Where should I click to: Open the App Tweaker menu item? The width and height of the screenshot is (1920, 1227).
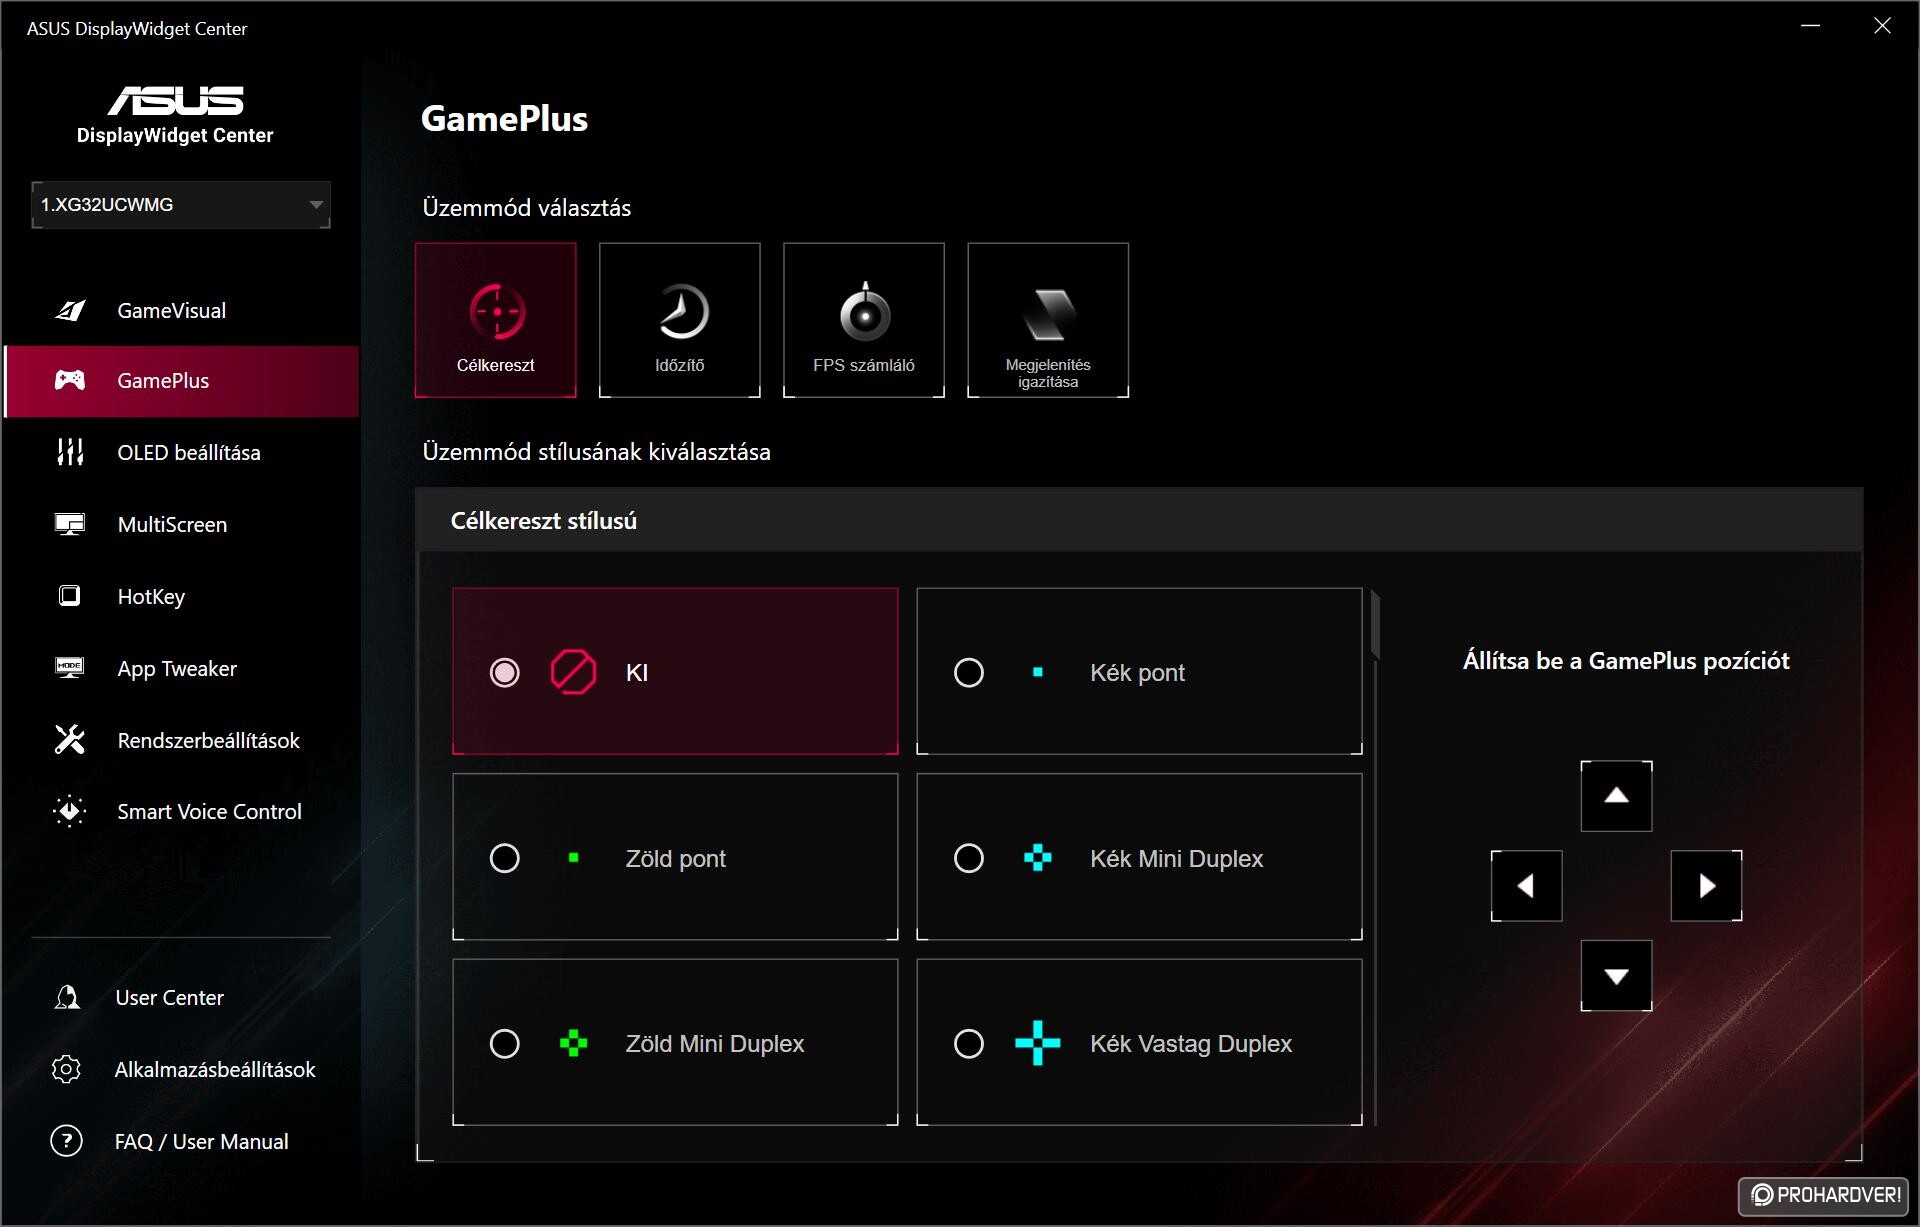(x=181, y=668)
